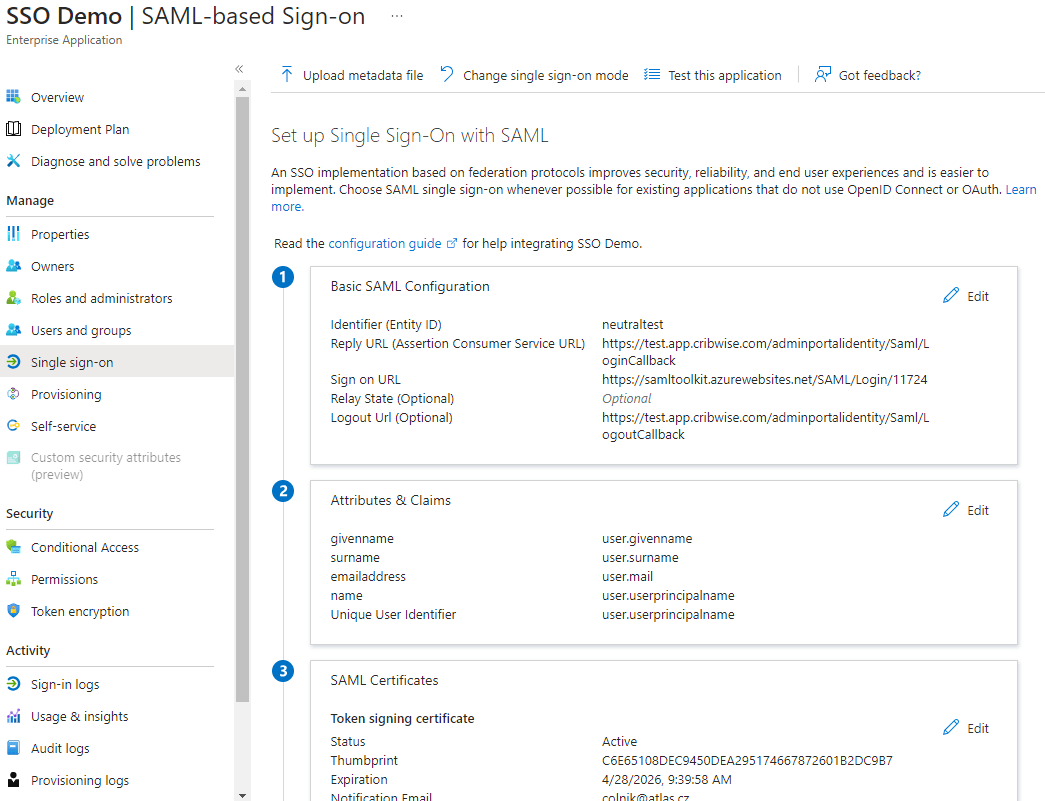Open the Audit logs page
Screen dimensions: 1045x801
pyautogui.click(x=60, y=748)
